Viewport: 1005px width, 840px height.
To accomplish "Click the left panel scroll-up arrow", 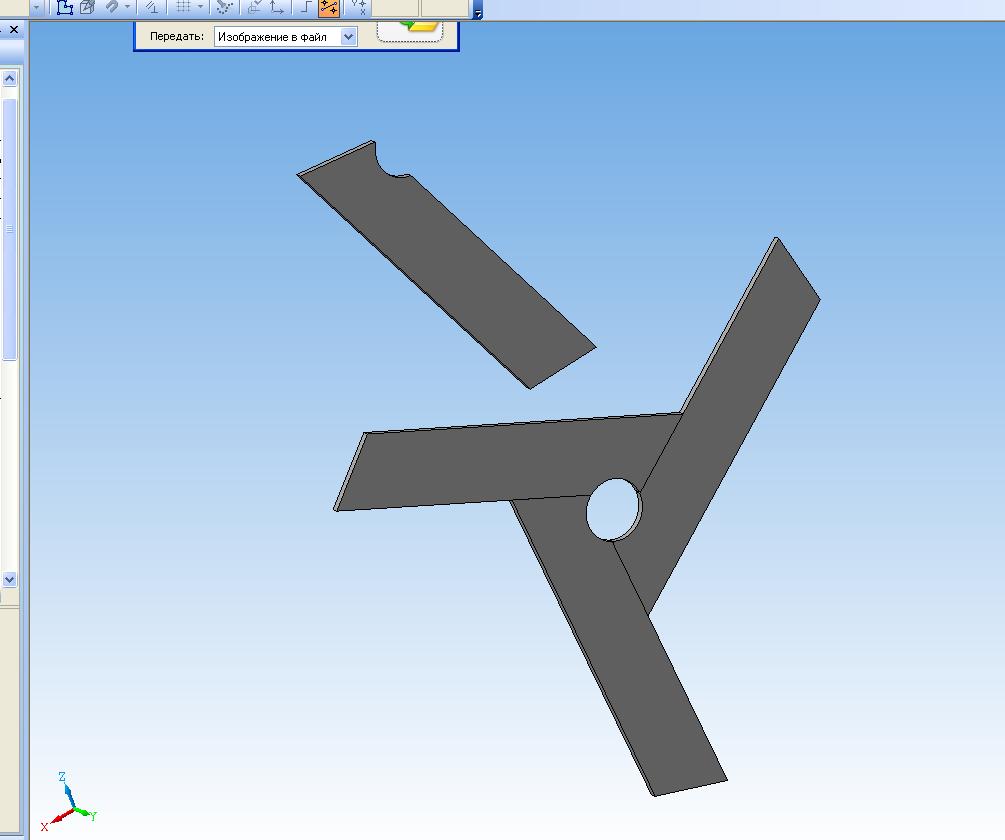I will click(10, 78).
